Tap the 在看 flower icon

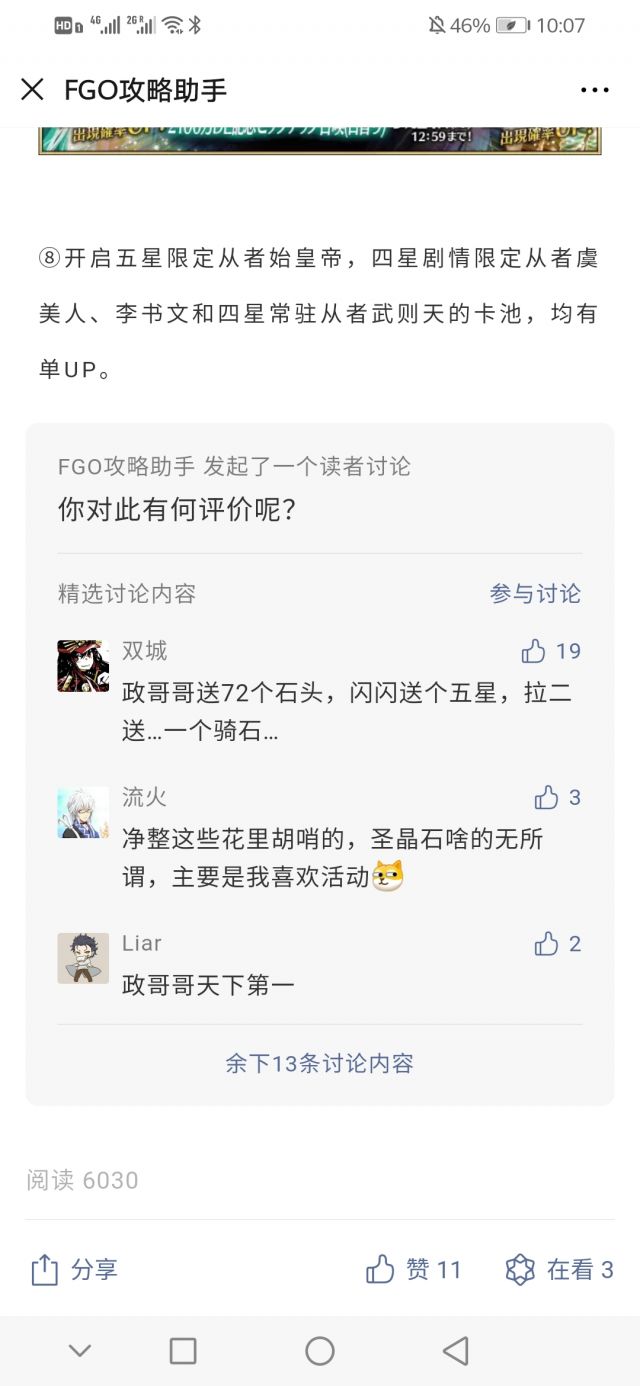[520, 1270]
